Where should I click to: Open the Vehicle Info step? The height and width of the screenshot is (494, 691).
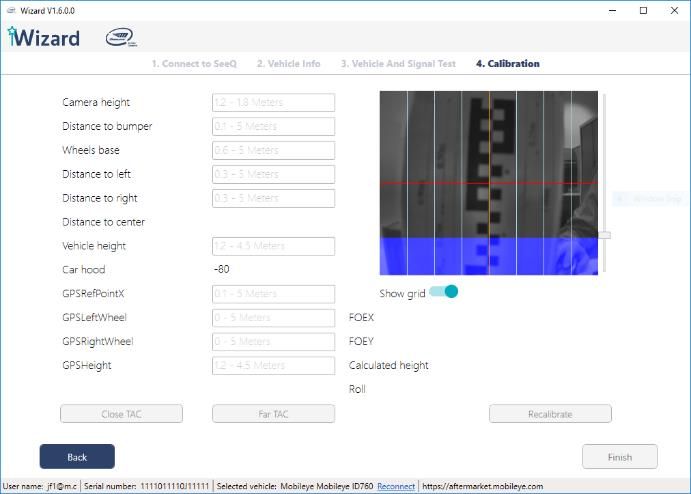click(288, 63)
